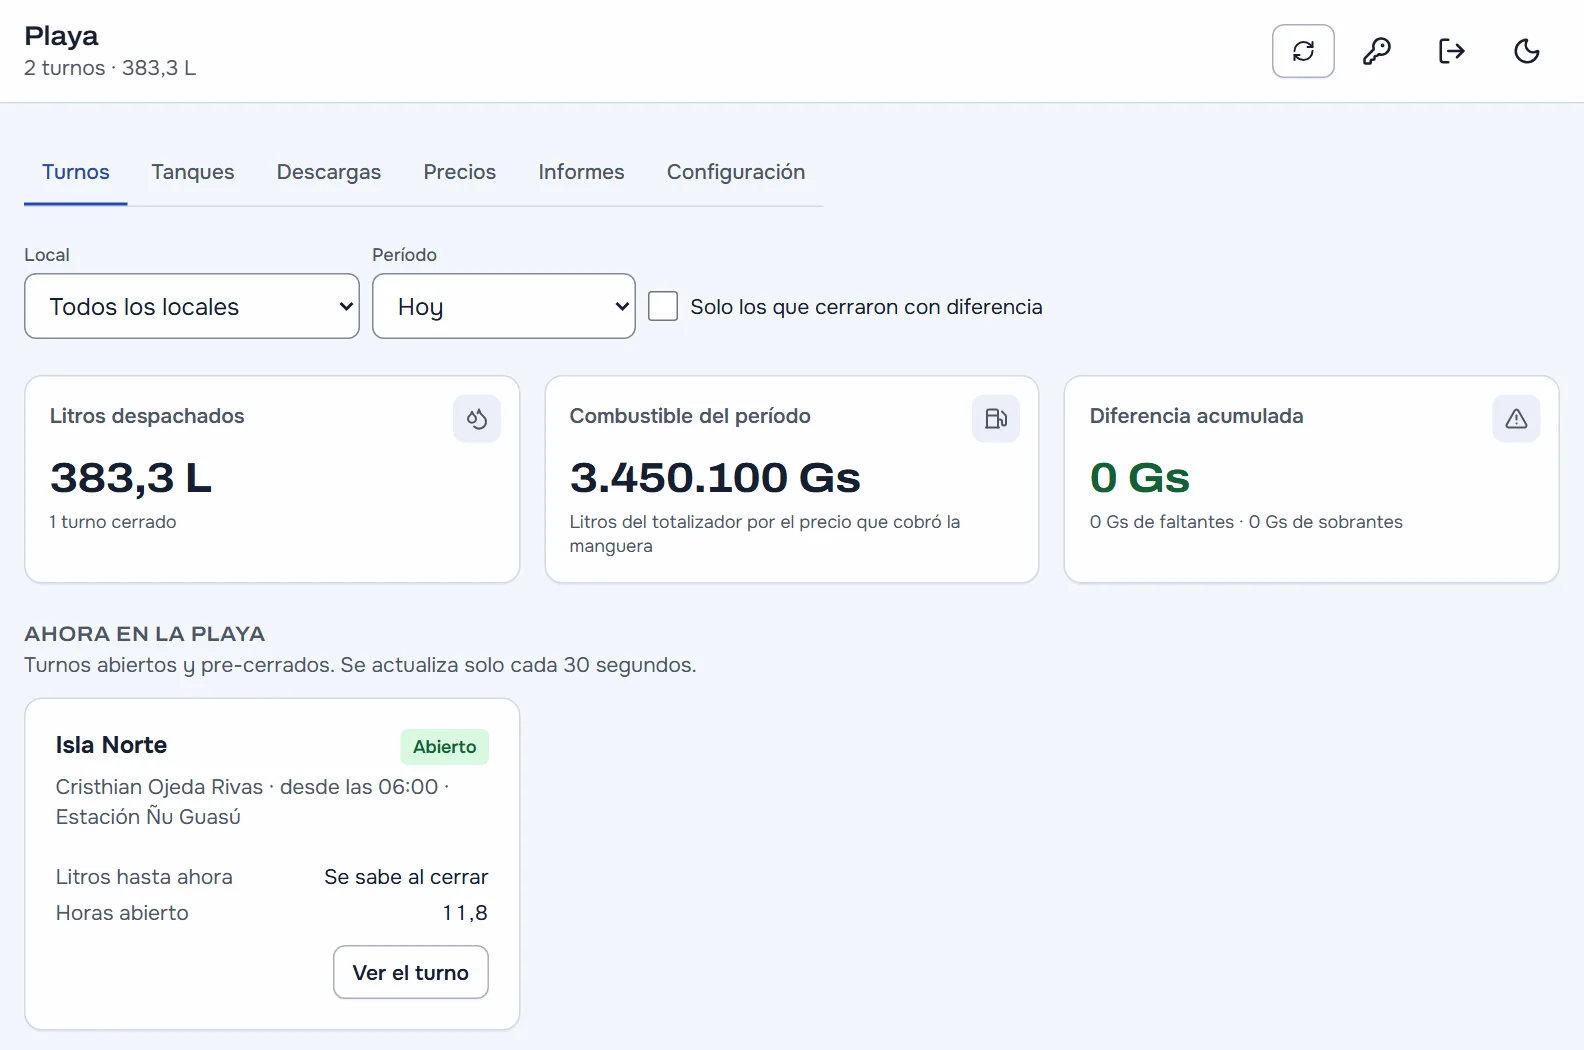The image size is (1584, 1050).
Task: Click the Abierto status badge
Action: coord(445,747)
